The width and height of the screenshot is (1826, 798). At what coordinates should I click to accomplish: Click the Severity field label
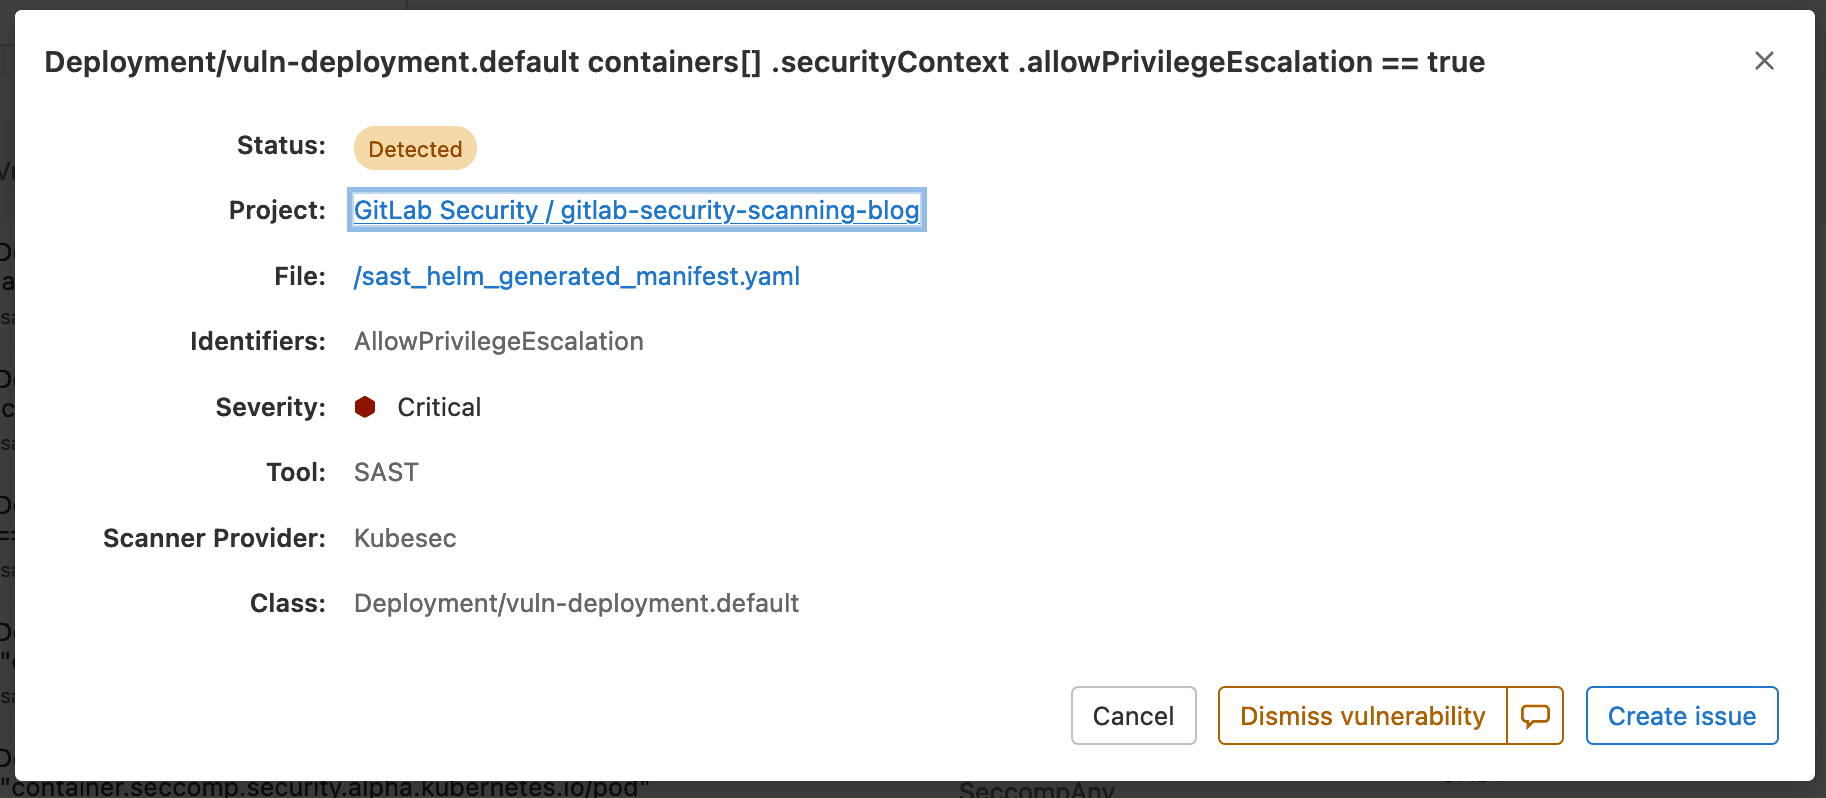pos(270,407)
